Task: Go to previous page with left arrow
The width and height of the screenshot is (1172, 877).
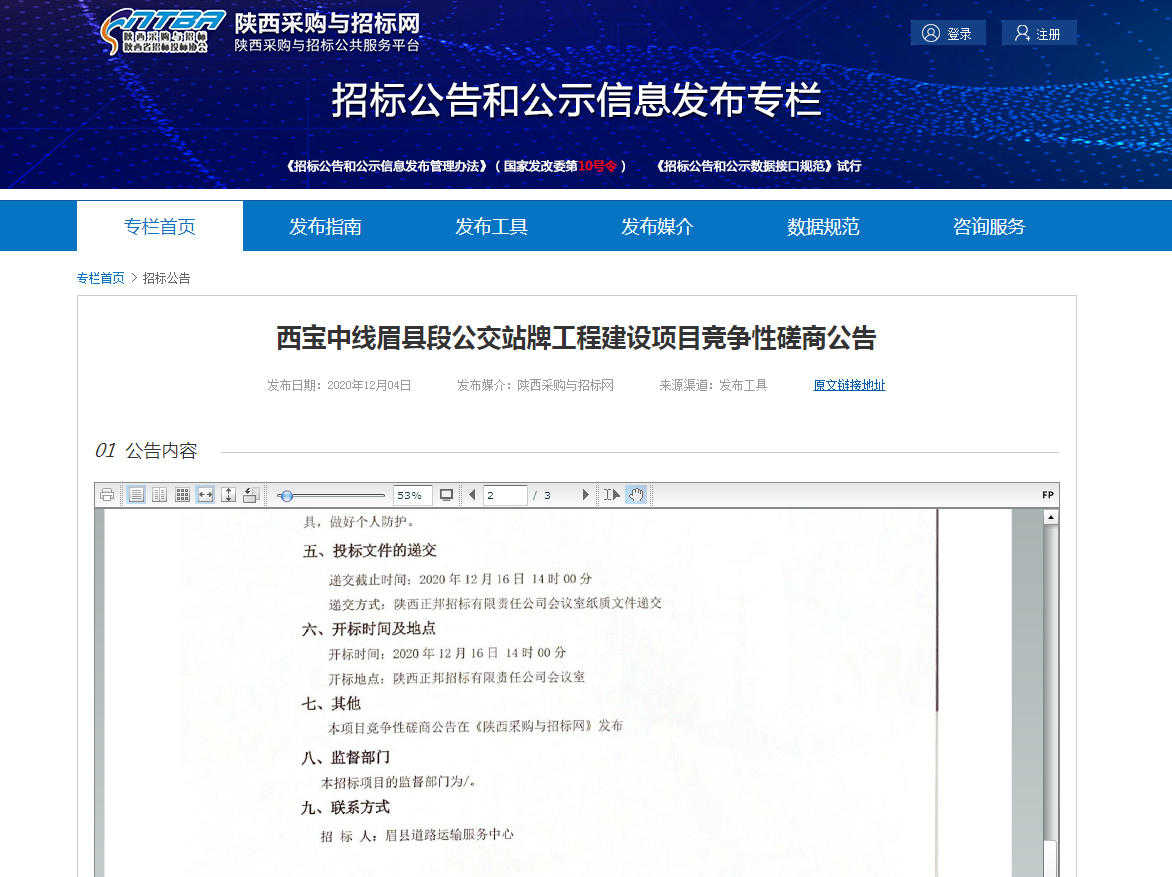Action: tap(472, 495)
